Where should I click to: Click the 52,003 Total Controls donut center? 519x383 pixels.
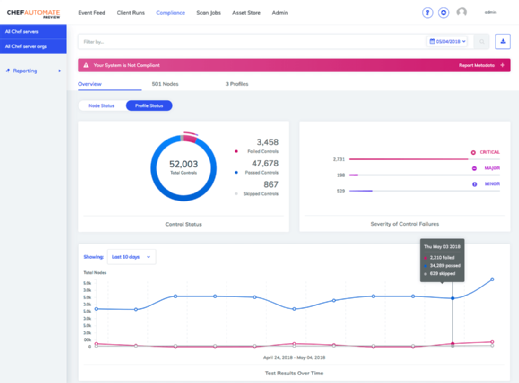[184, 168]
